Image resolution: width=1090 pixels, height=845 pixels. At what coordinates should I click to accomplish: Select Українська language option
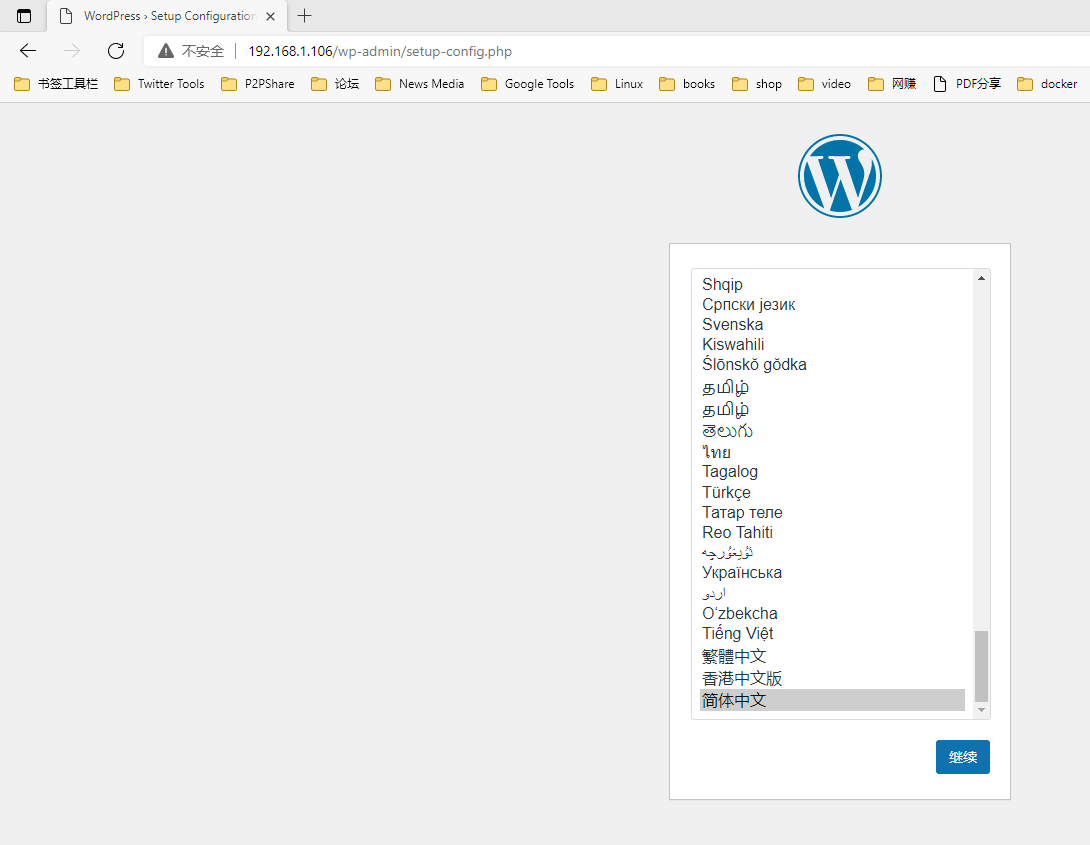click(832, 573)
